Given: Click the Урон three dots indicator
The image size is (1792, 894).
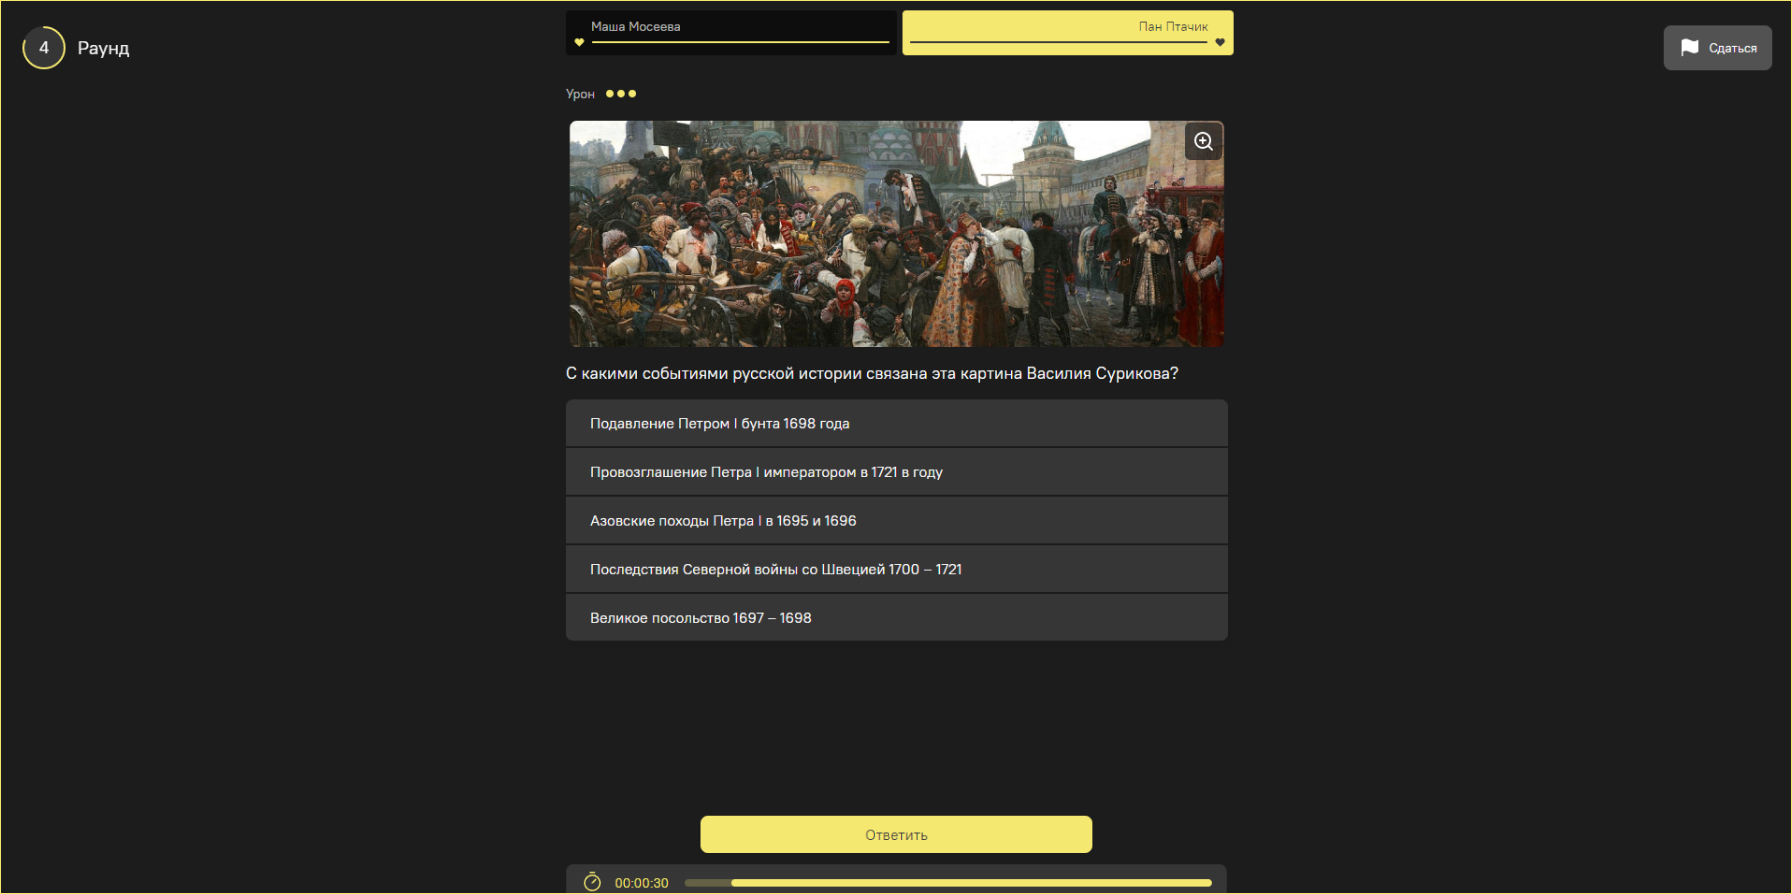Looking at the screenshot, I should pos(621,94).
